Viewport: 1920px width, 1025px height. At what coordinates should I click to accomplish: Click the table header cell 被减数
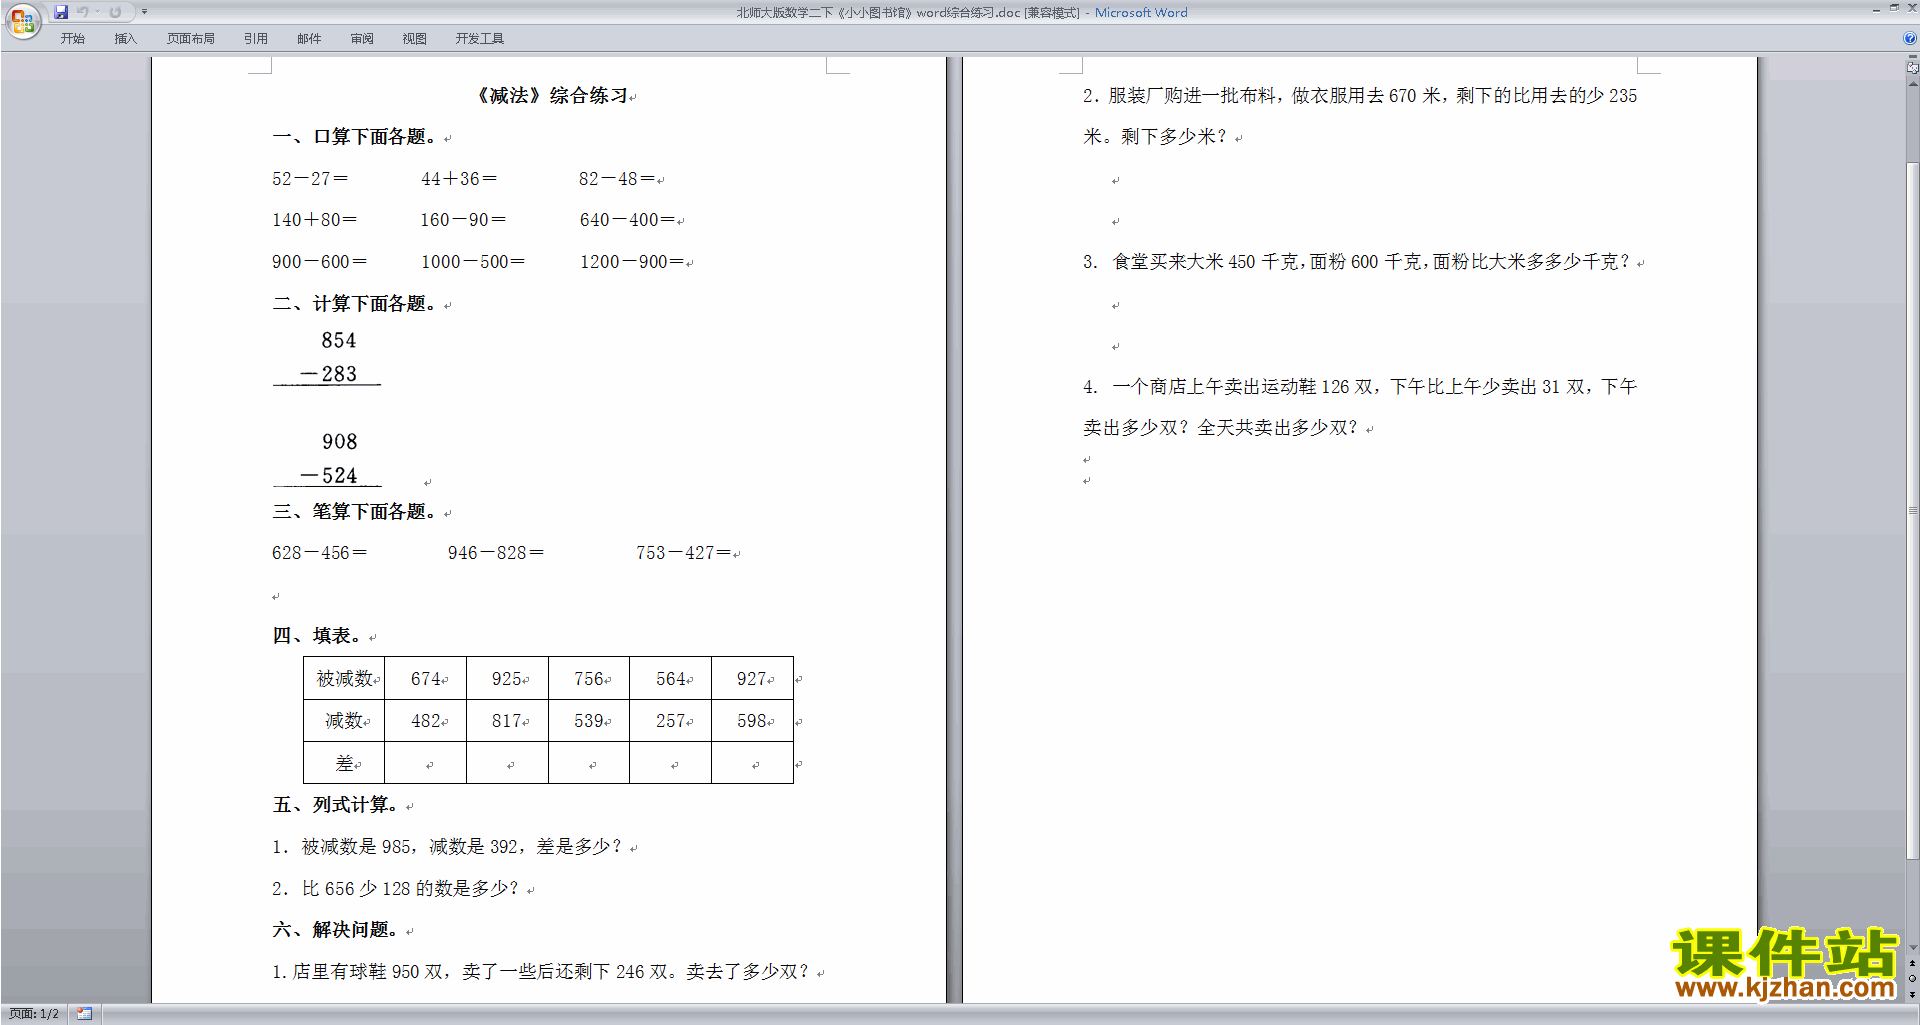coord(344,678)
